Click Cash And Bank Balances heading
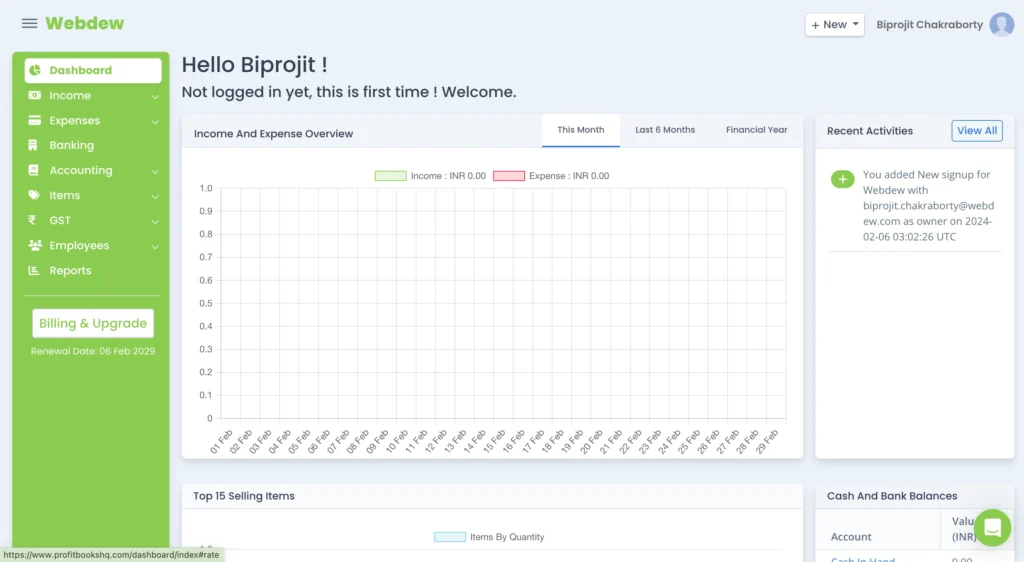 coord(891,496)
